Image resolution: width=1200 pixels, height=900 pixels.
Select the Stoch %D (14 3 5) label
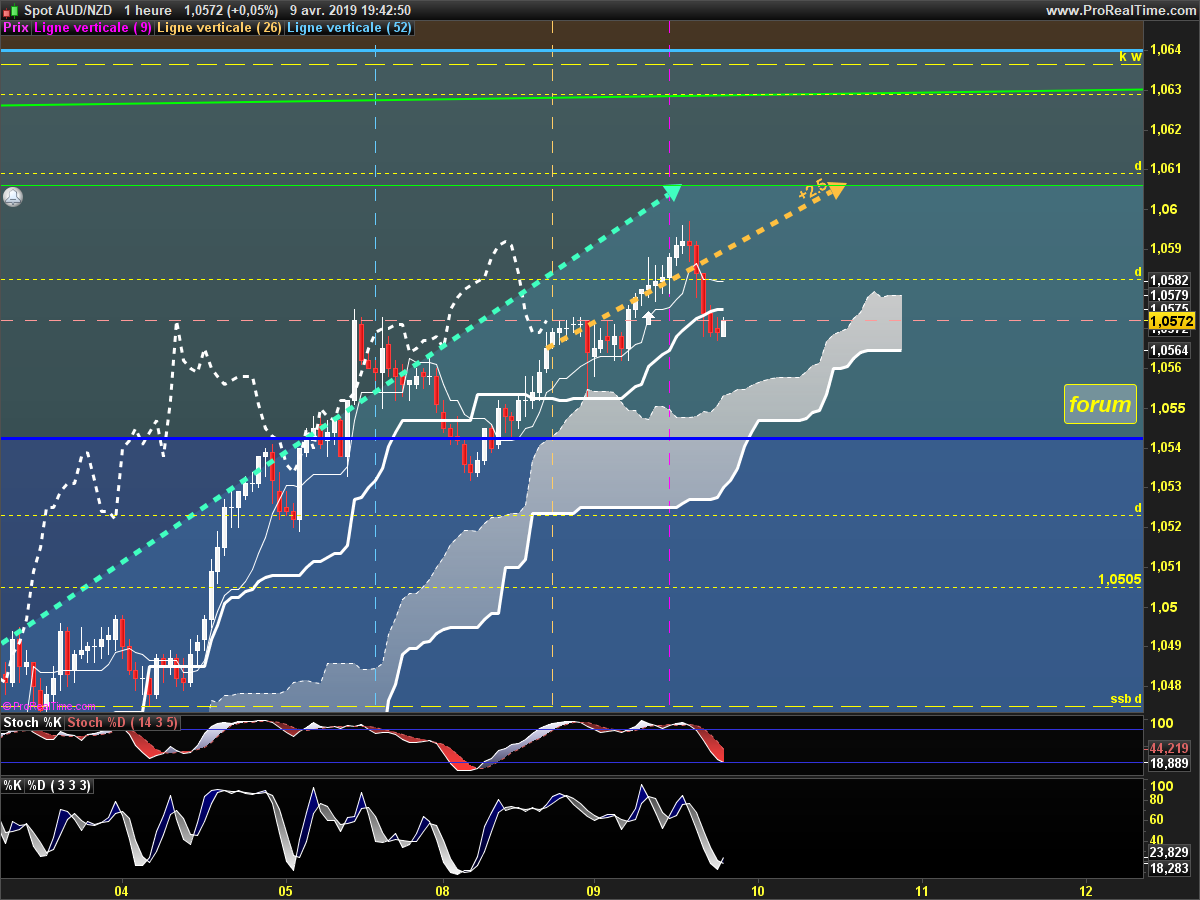[x=123, y=722]
